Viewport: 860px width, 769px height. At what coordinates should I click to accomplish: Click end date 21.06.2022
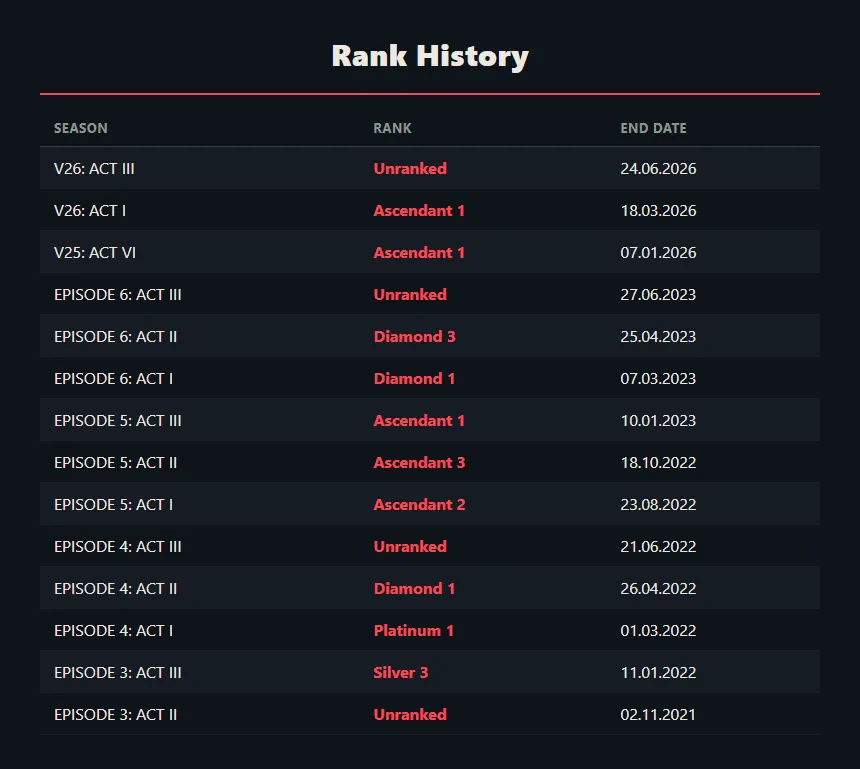(658, 547)
